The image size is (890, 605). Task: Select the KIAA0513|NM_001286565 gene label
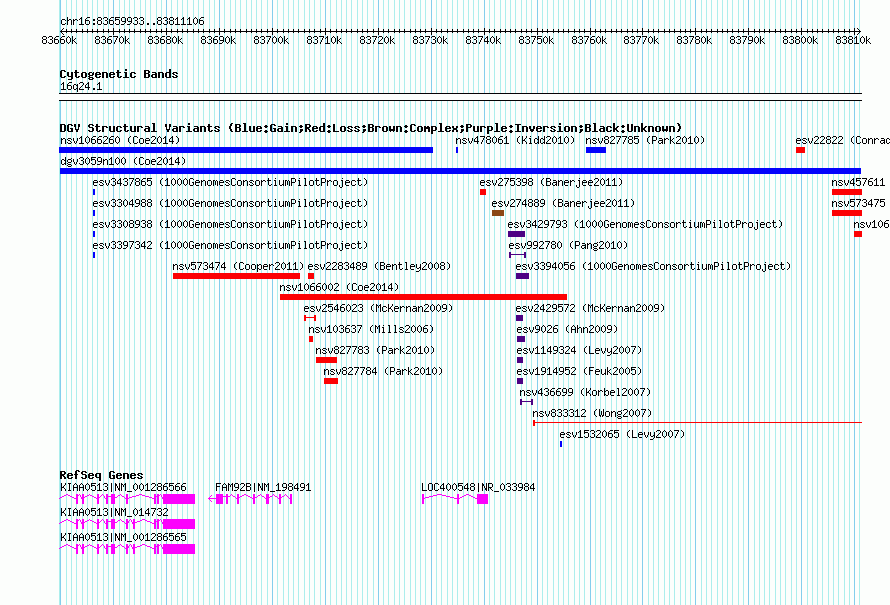(123, 537)
